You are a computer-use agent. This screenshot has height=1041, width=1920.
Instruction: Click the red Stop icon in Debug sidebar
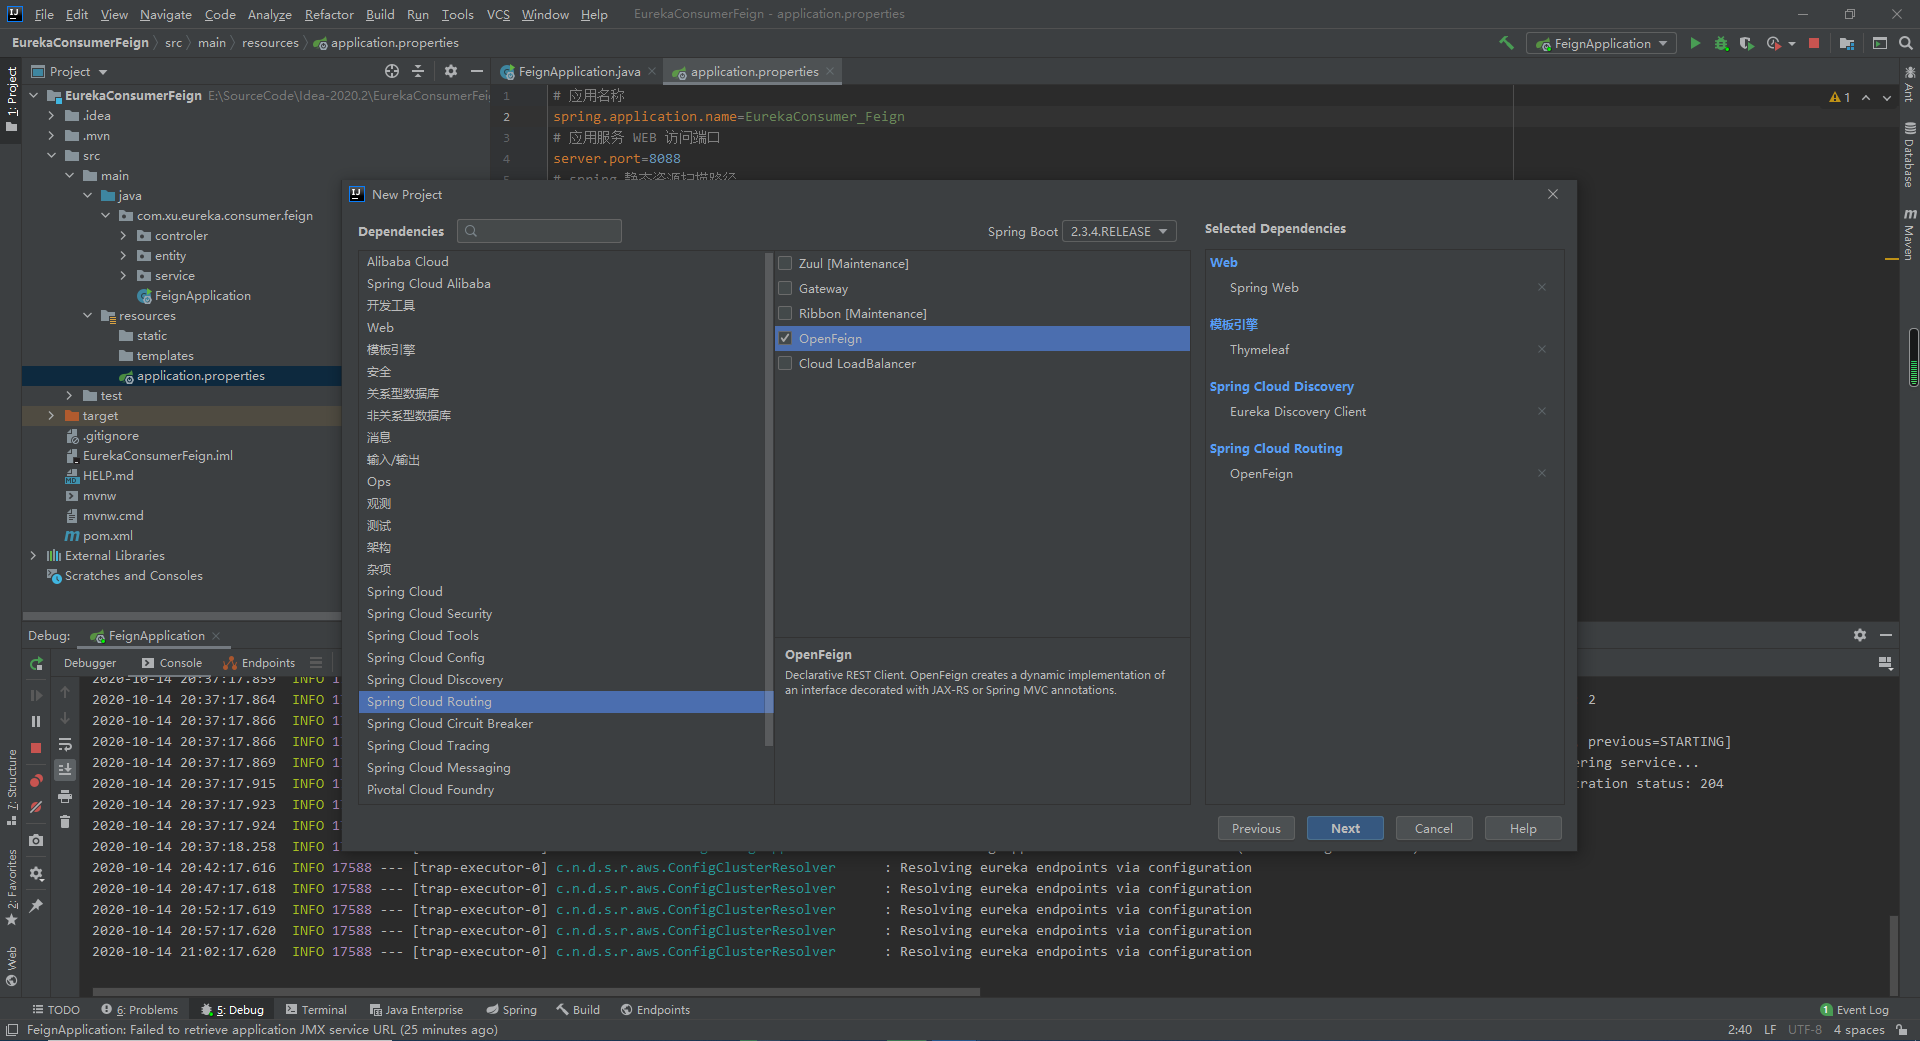[x=36, y=747]
